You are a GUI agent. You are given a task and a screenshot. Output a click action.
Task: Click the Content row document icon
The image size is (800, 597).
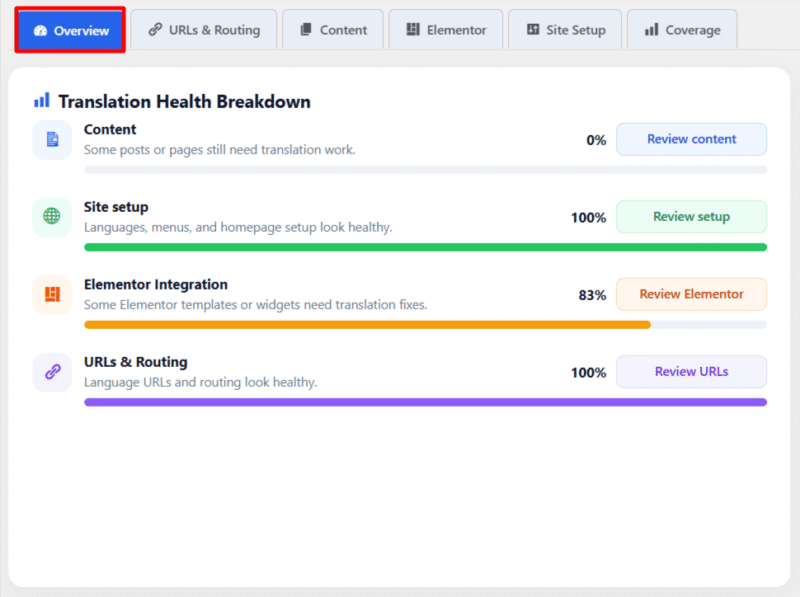[52, 139]
